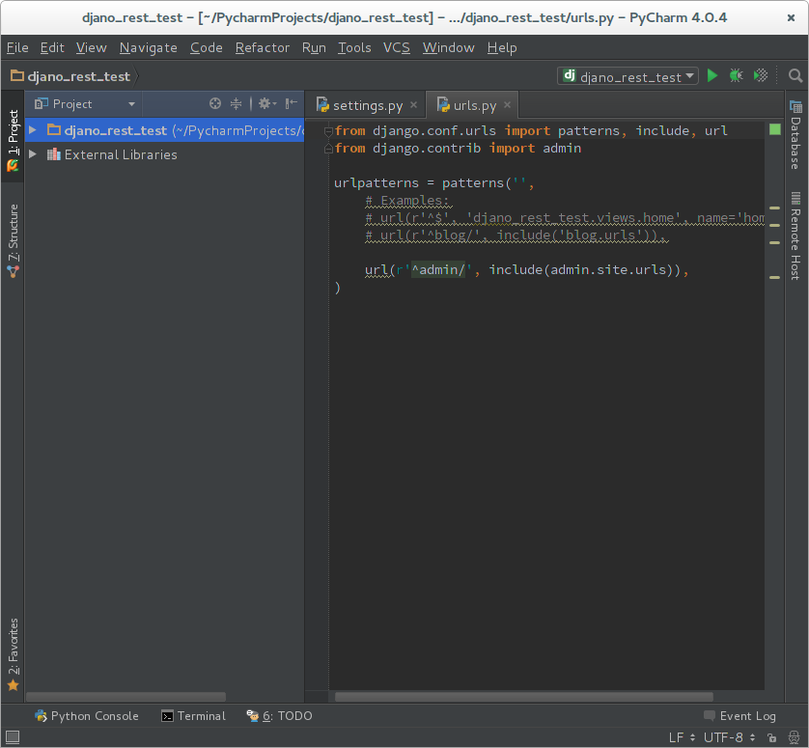This screenshot has width=809, height=748.
Task: Open run configuration dropdown djano_rest_test
Action: tap(628, 76)
